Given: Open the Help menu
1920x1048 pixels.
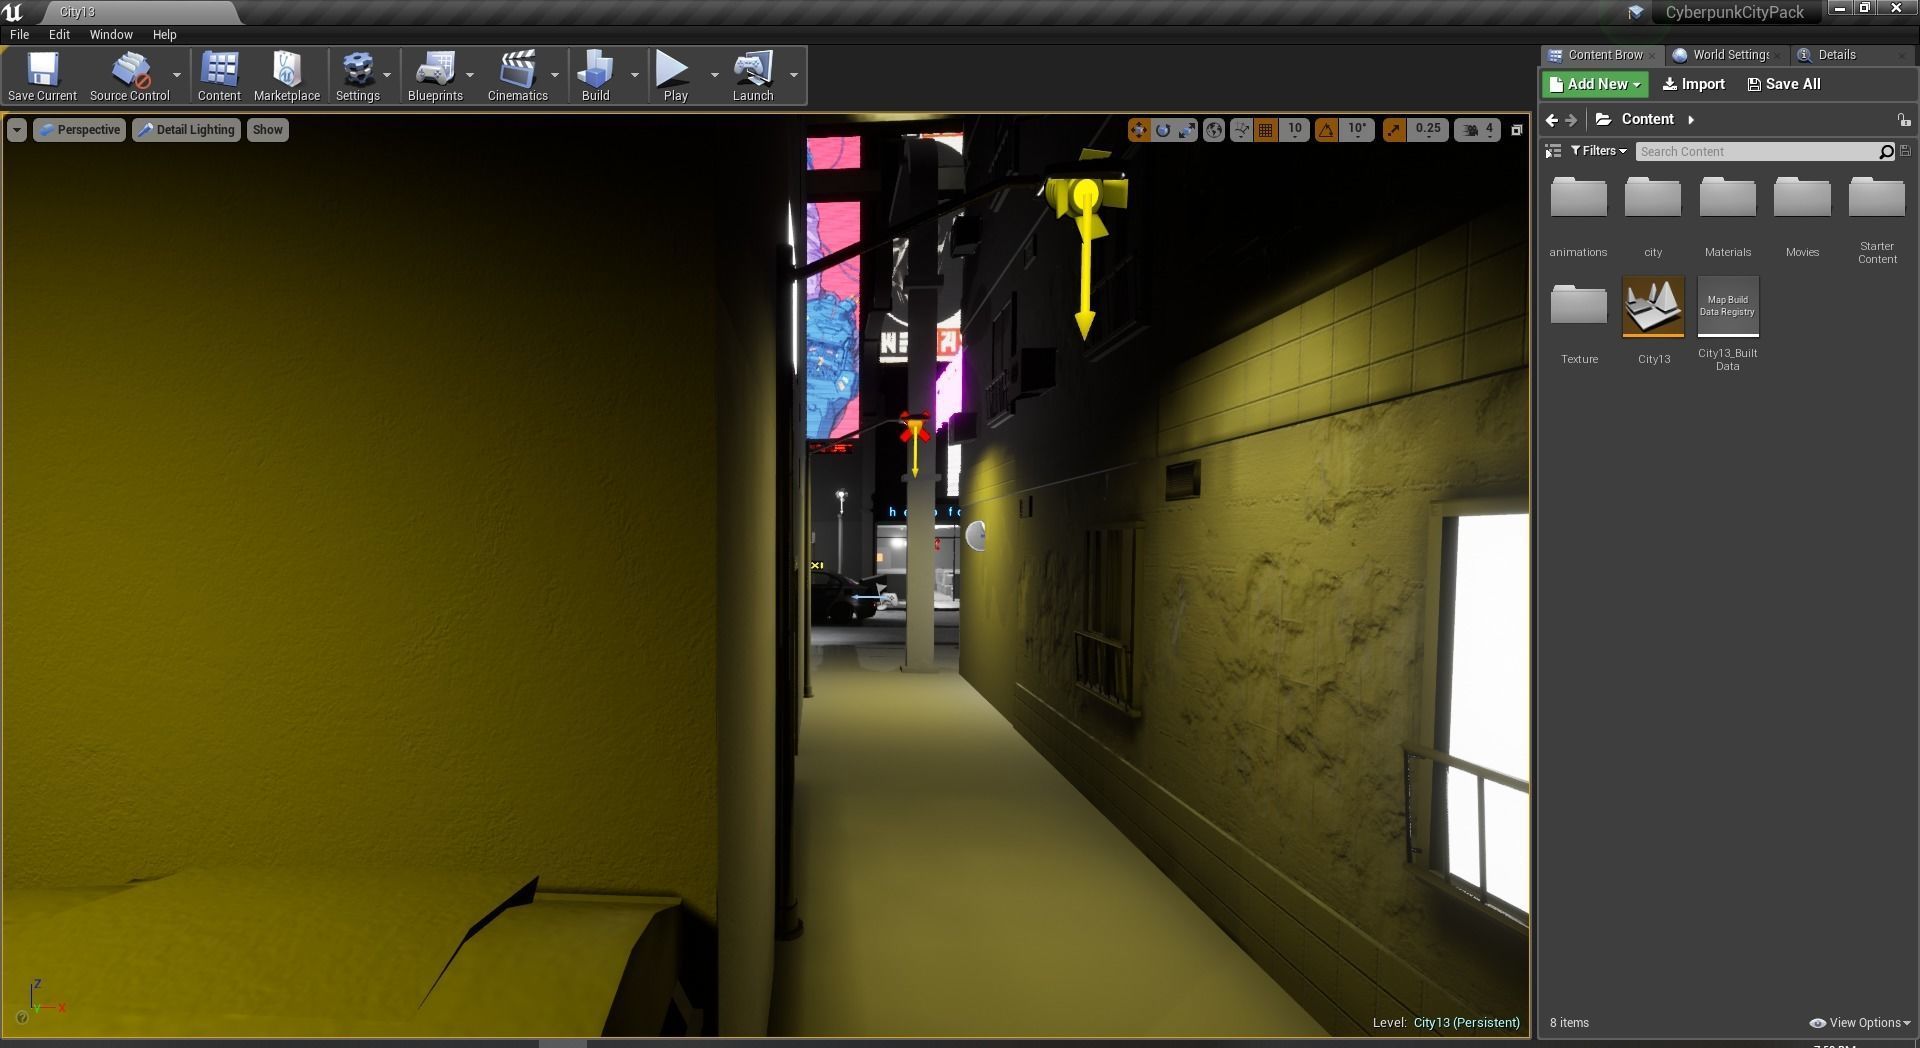Looking at the screenshot, I should (164, 34).
